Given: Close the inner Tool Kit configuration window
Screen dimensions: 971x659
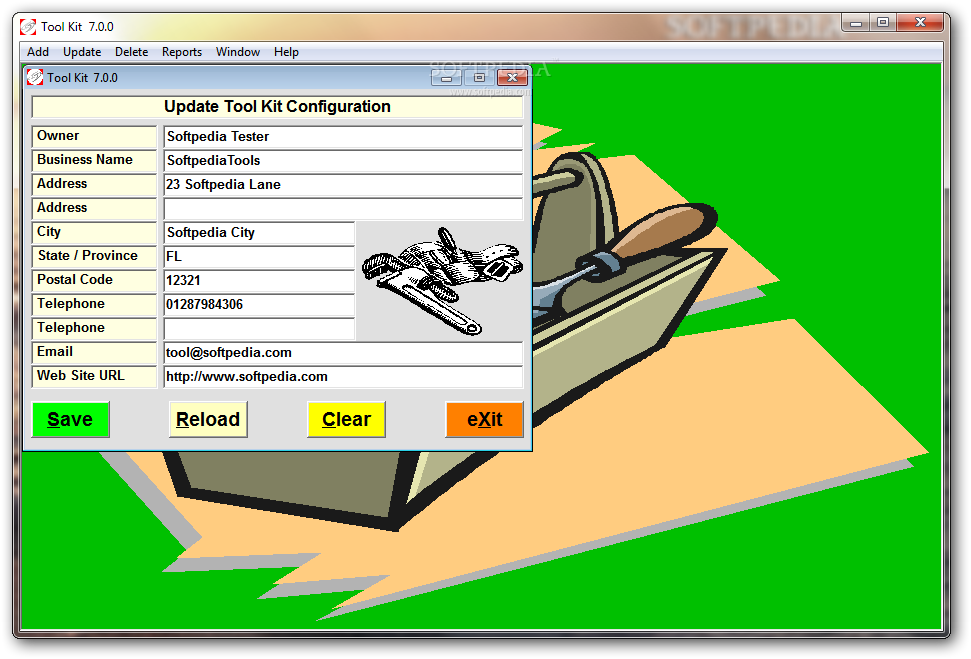Looking at the screenshot, I should click(512, 77).
